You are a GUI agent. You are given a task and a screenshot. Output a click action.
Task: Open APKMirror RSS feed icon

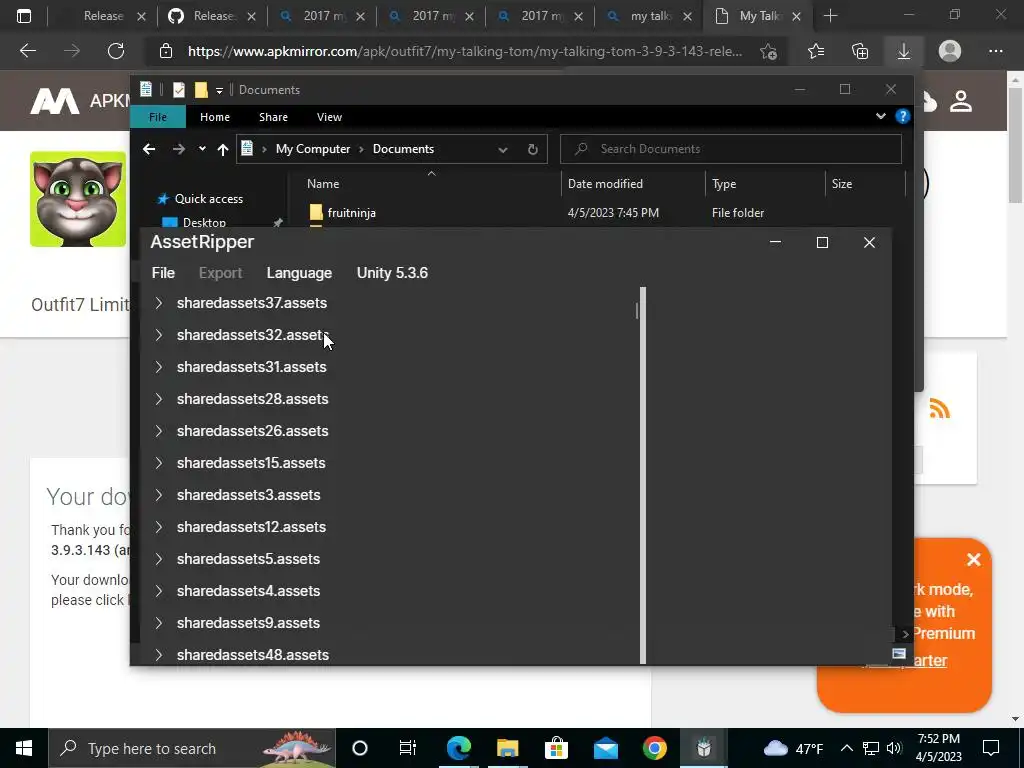click(939, 409)
